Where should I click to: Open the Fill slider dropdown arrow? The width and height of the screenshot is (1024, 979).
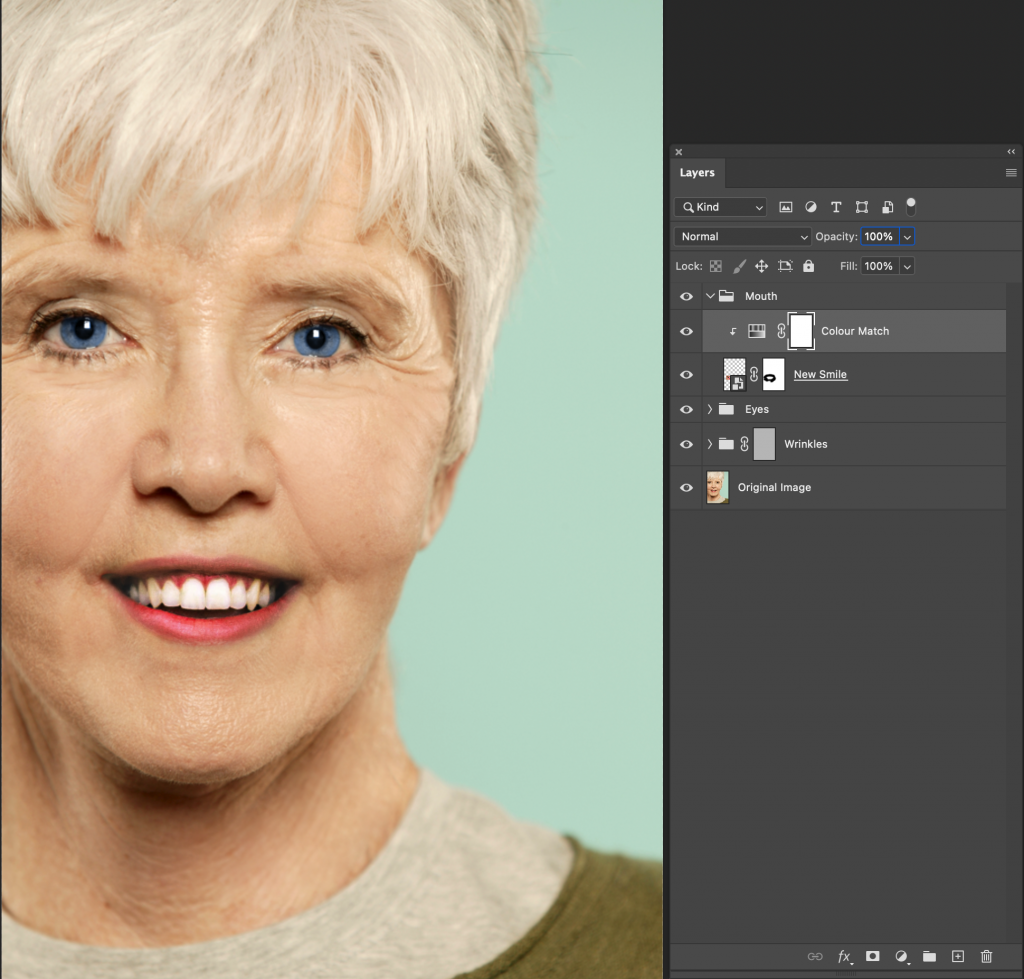click(x=907, y=266)
